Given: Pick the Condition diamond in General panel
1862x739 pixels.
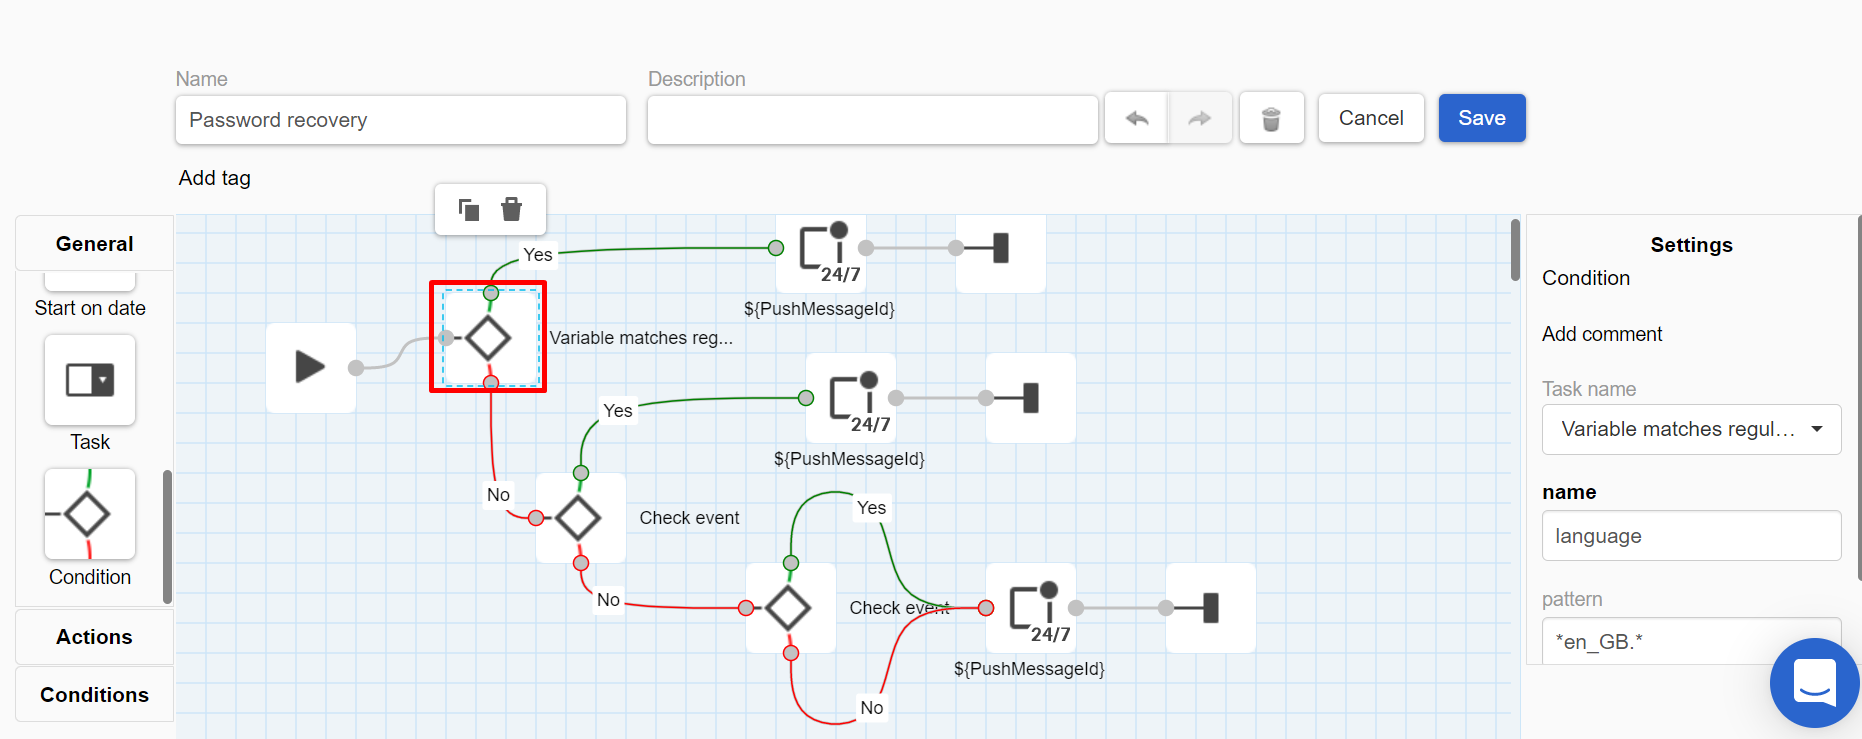Looking at the screenshot, I should coord(90,514).
